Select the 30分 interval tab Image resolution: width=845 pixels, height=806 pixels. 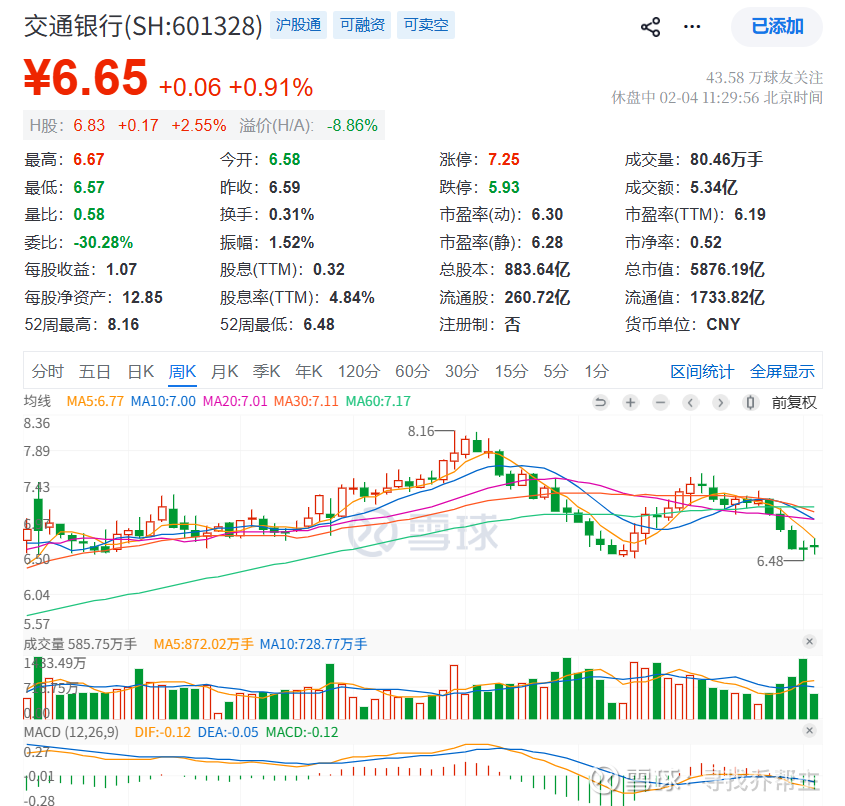point(462,371)
